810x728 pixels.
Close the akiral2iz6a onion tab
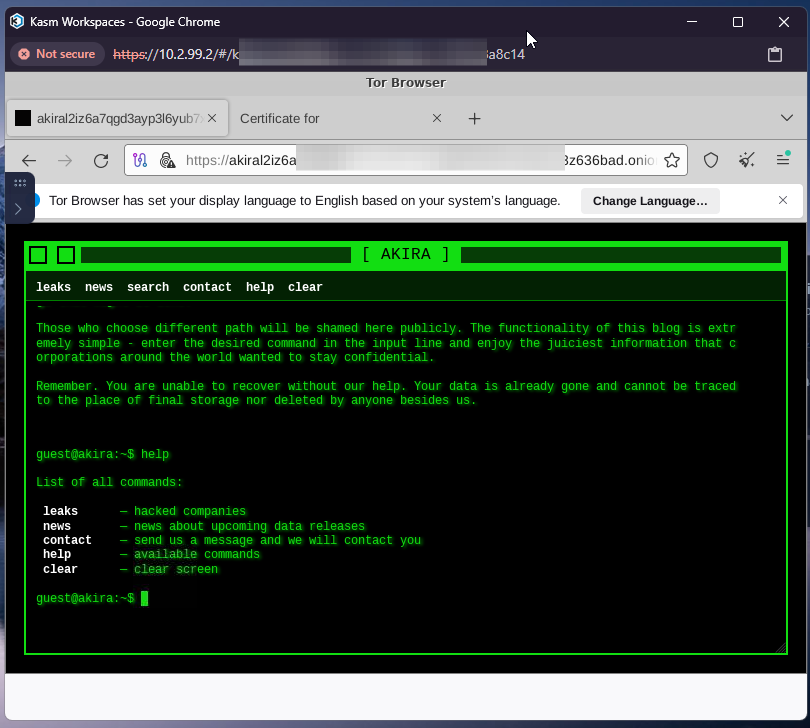point(212,118)
